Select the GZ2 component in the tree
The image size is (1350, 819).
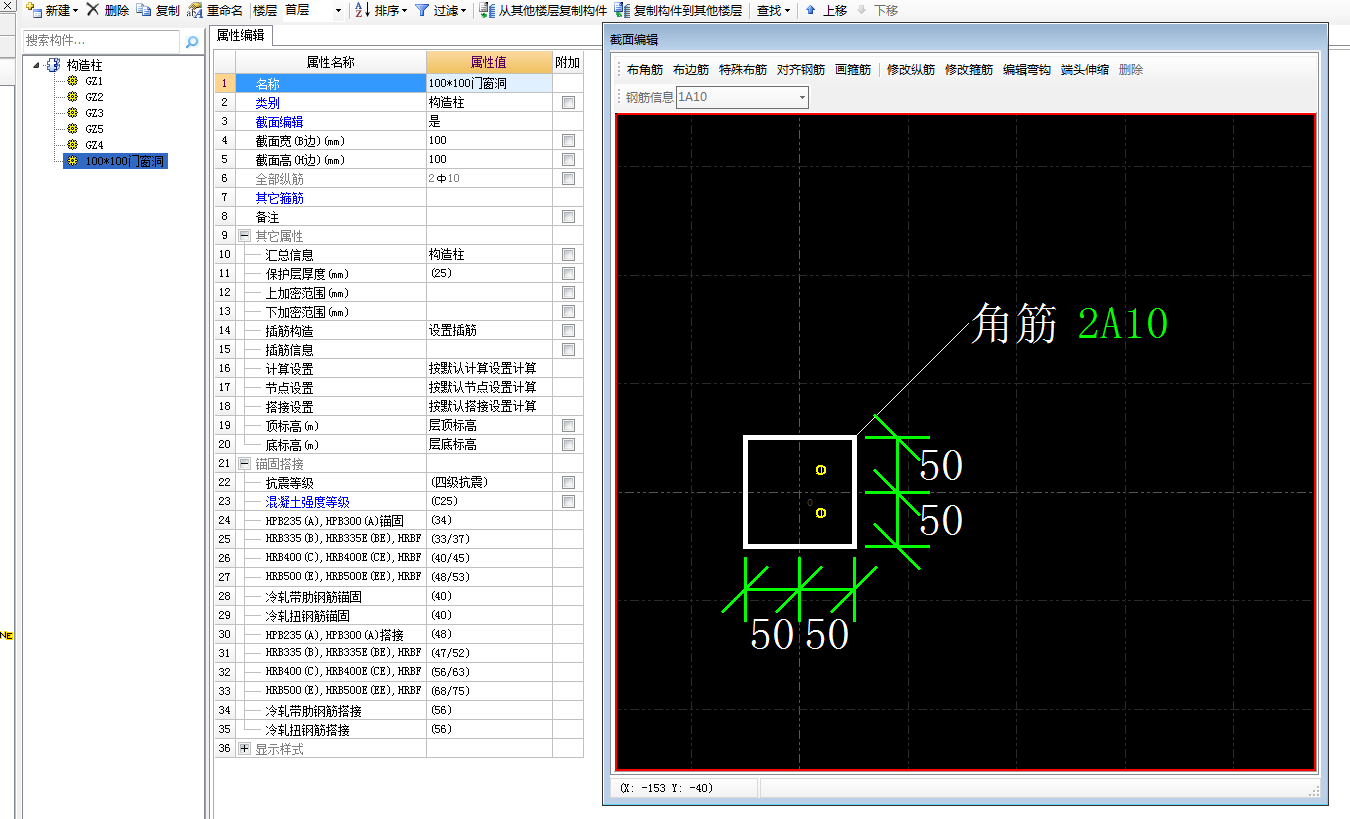[94, 97]
